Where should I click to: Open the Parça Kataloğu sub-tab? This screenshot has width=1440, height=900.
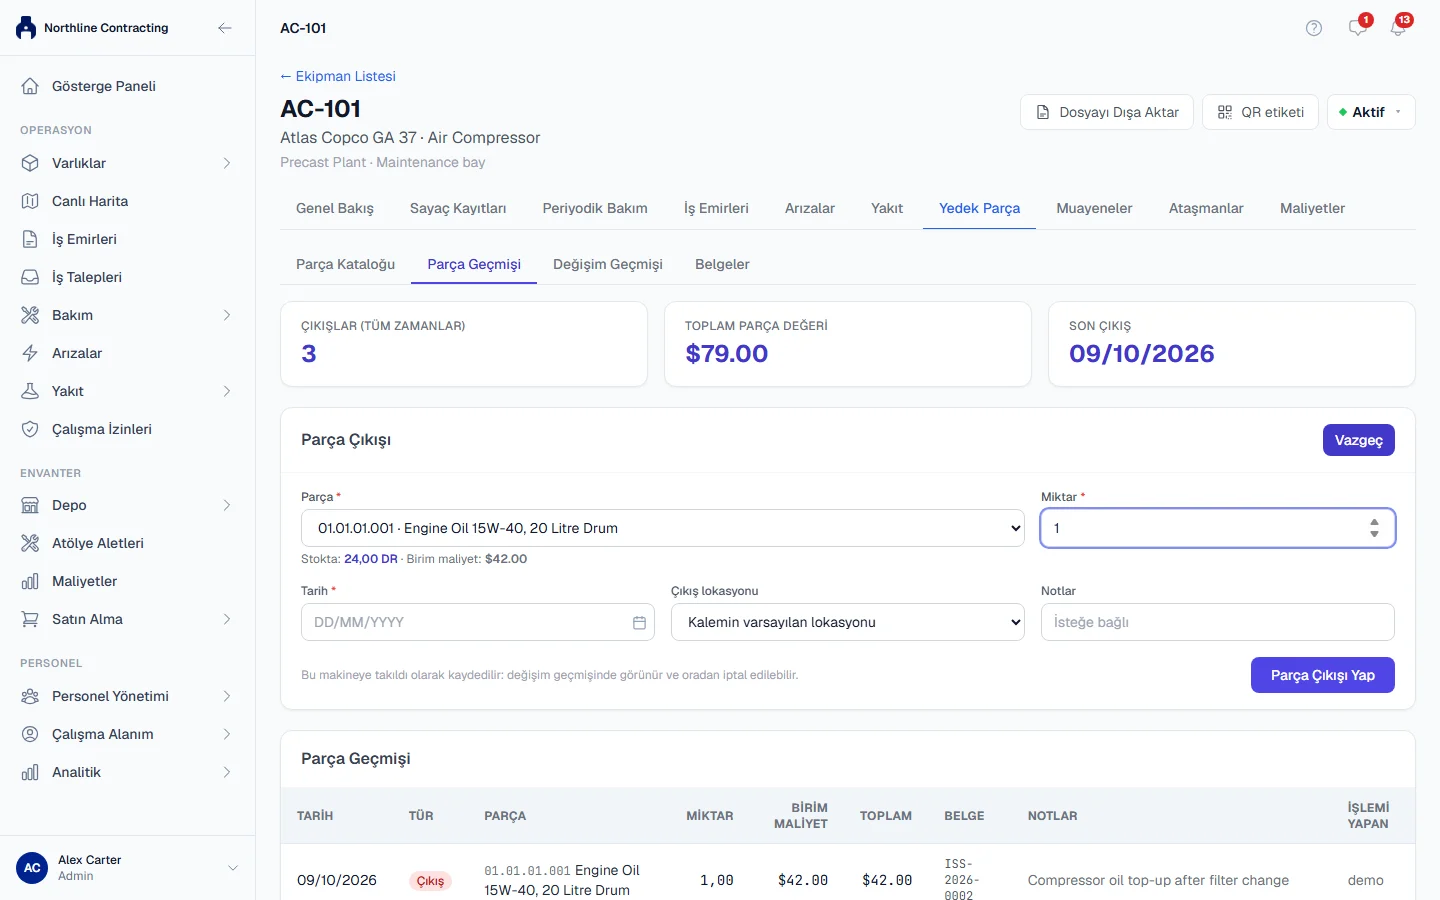(x=345, y=264)
